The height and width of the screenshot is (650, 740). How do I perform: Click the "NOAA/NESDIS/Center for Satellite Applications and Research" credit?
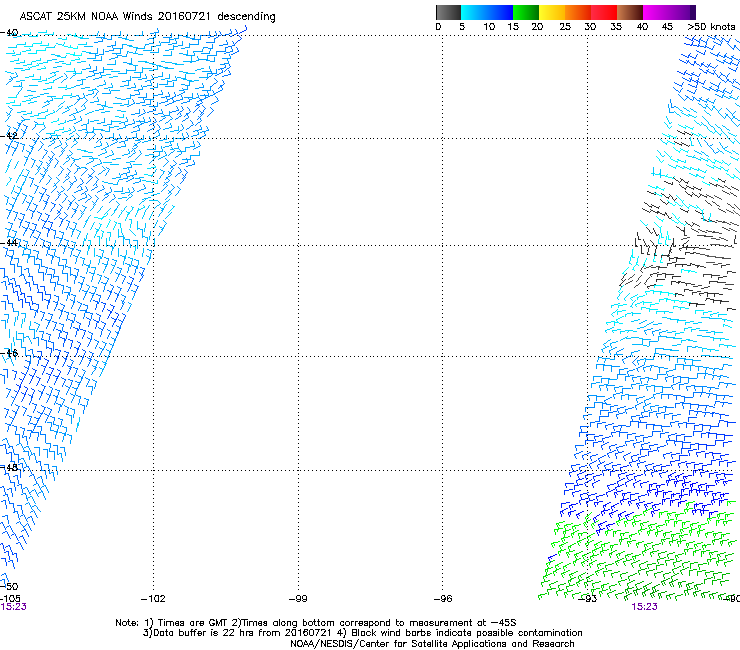coord(432,644)
